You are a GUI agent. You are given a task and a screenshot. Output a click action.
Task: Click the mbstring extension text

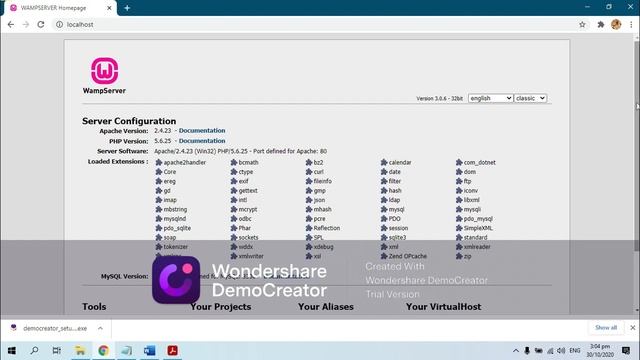coord(175,209)
